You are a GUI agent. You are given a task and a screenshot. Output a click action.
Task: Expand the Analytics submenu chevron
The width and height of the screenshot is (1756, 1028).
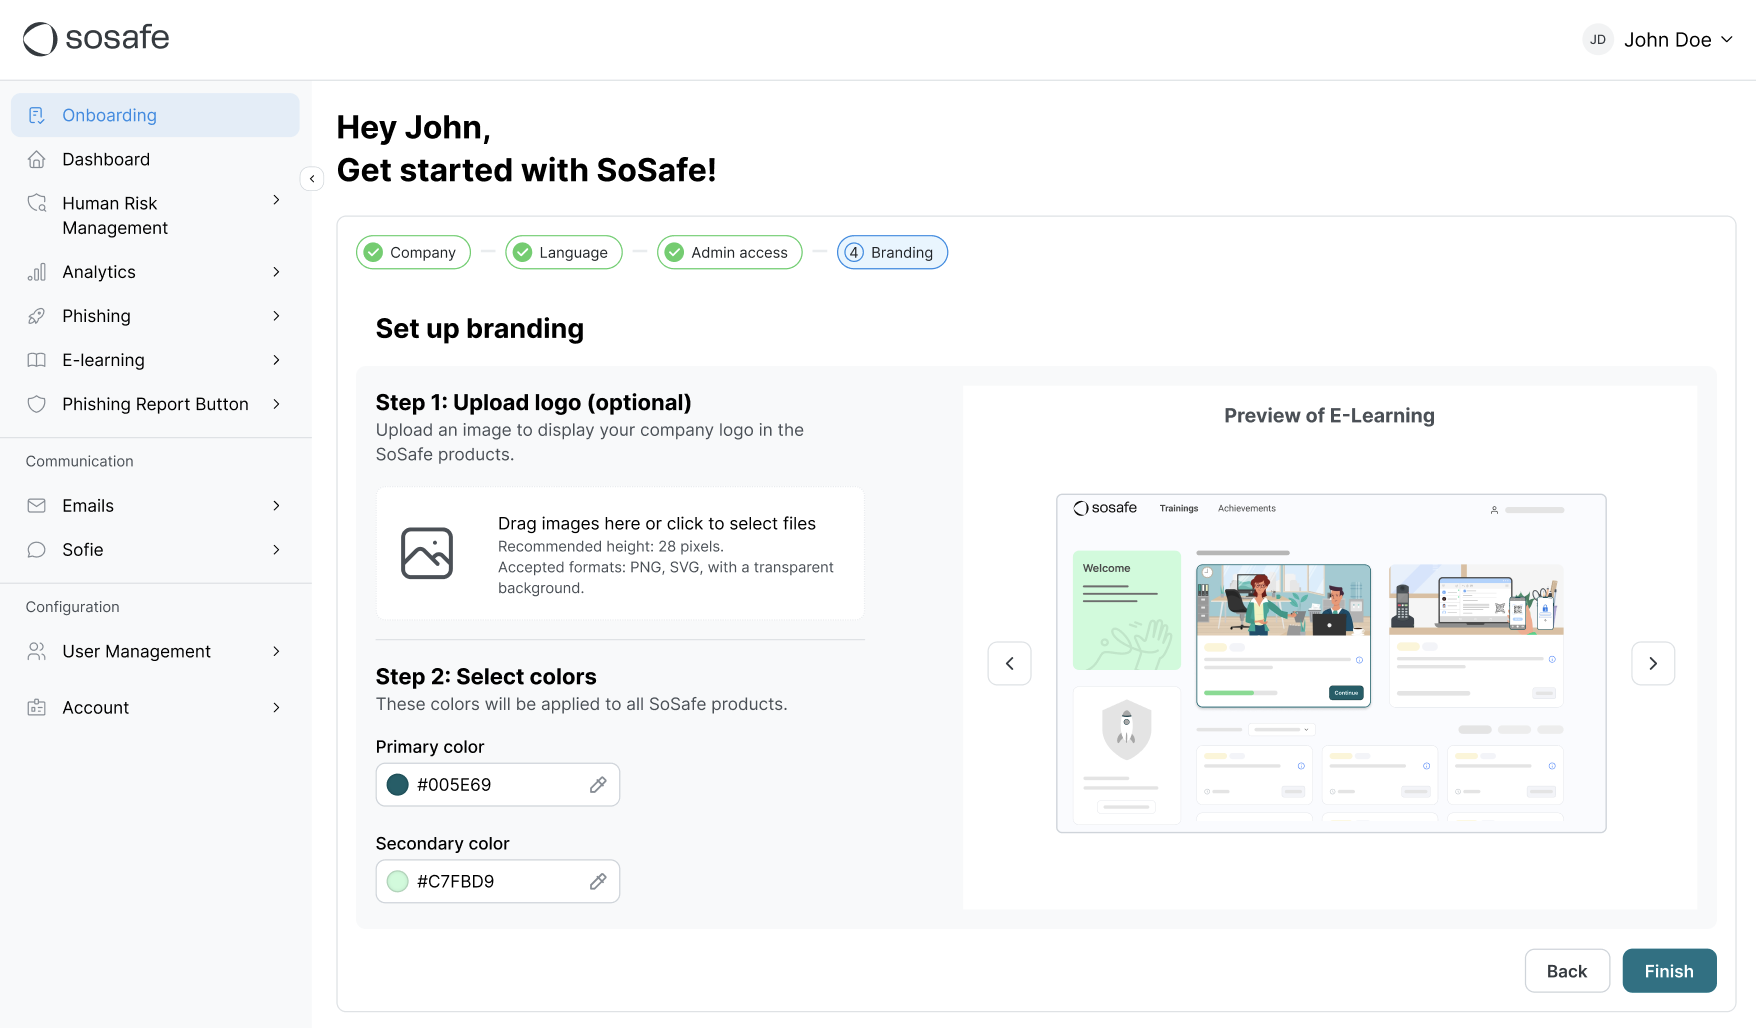[x=277, y=272]
